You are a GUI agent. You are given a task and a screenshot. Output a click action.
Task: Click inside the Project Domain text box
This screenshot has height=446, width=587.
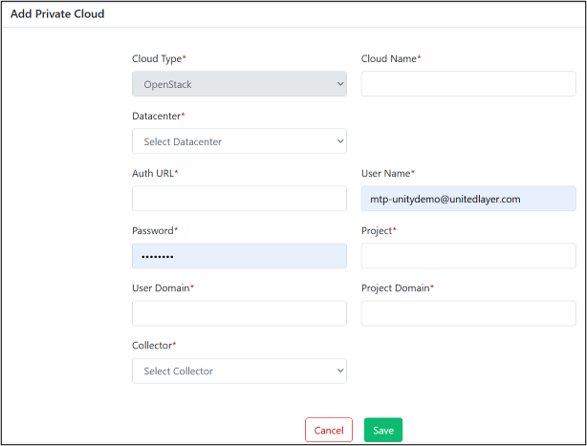(x=468, y=313)
